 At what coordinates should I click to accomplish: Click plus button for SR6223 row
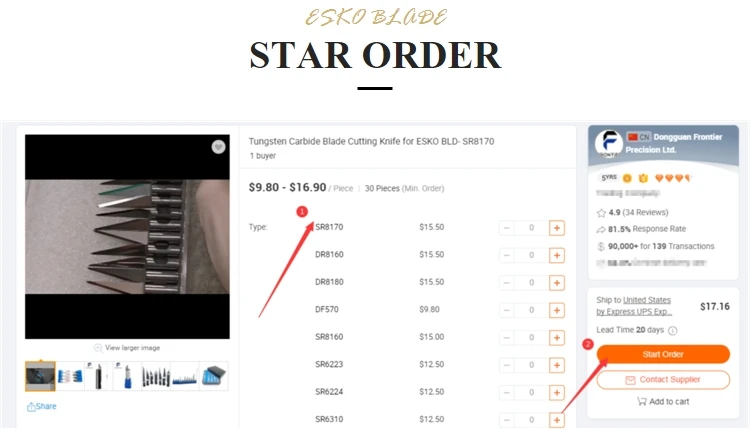(x=557, y=365)
